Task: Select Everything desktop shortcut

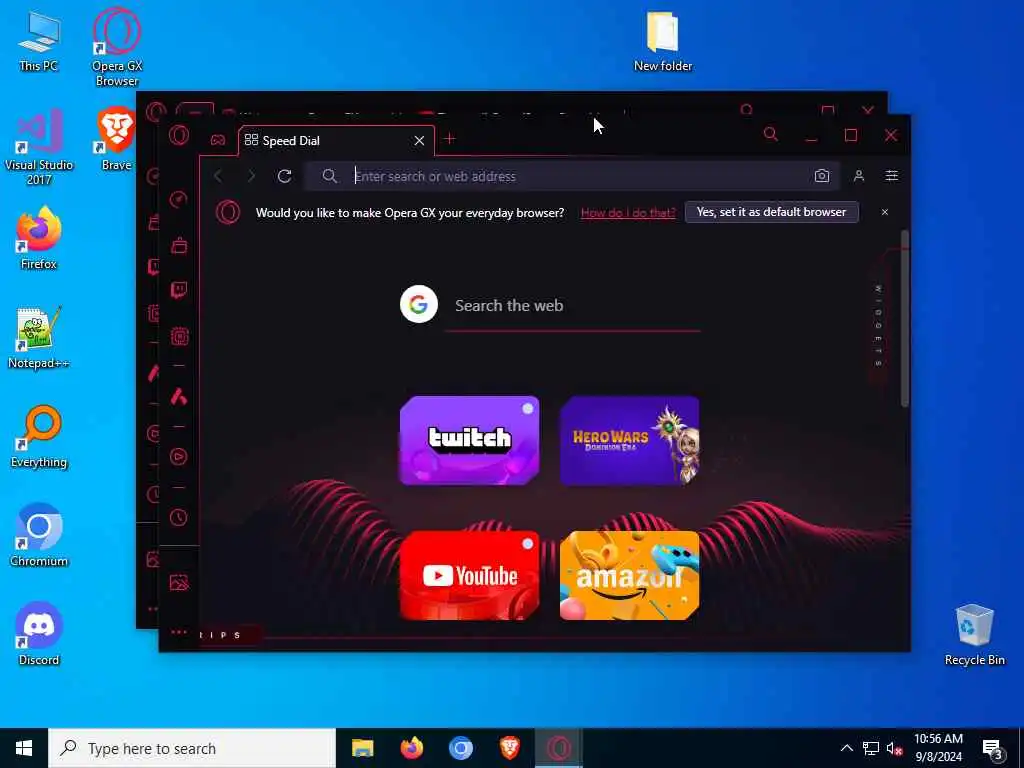Action: point(39,437)
